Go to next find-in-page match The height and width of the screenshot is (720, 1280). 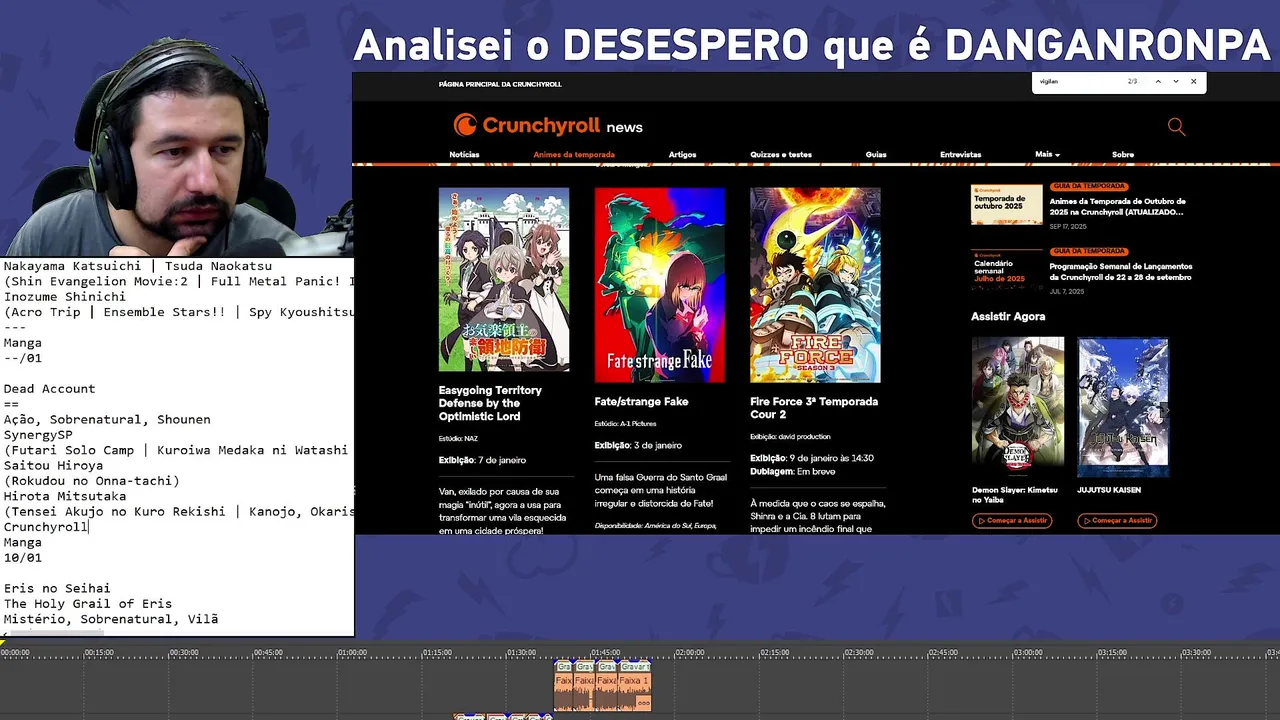pyautogui.click(x=1176, y=81)
